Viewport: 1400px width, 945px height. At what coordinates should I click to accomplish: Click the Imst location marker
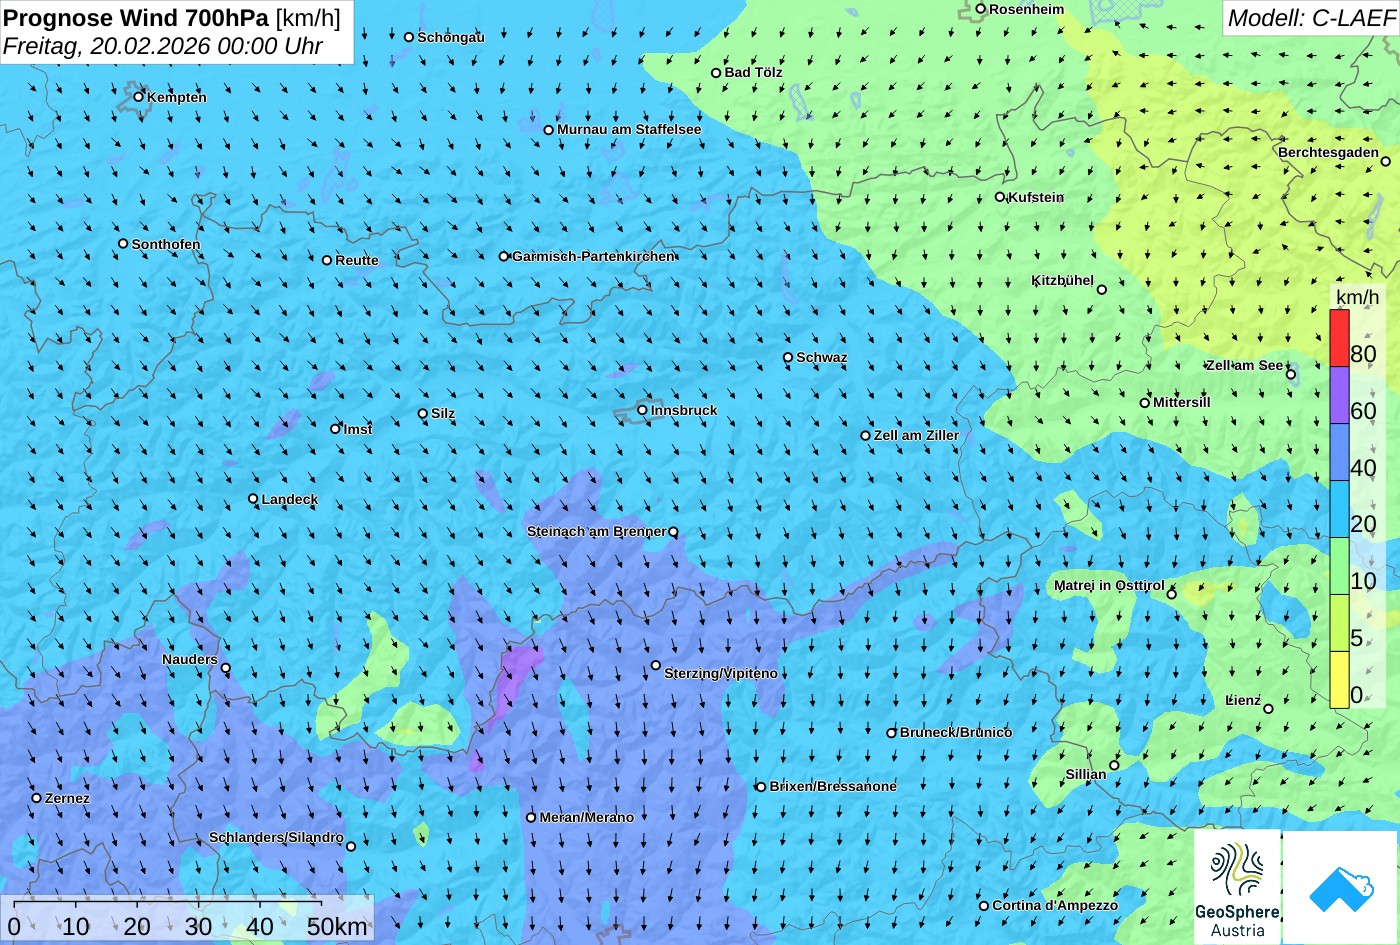335,429
